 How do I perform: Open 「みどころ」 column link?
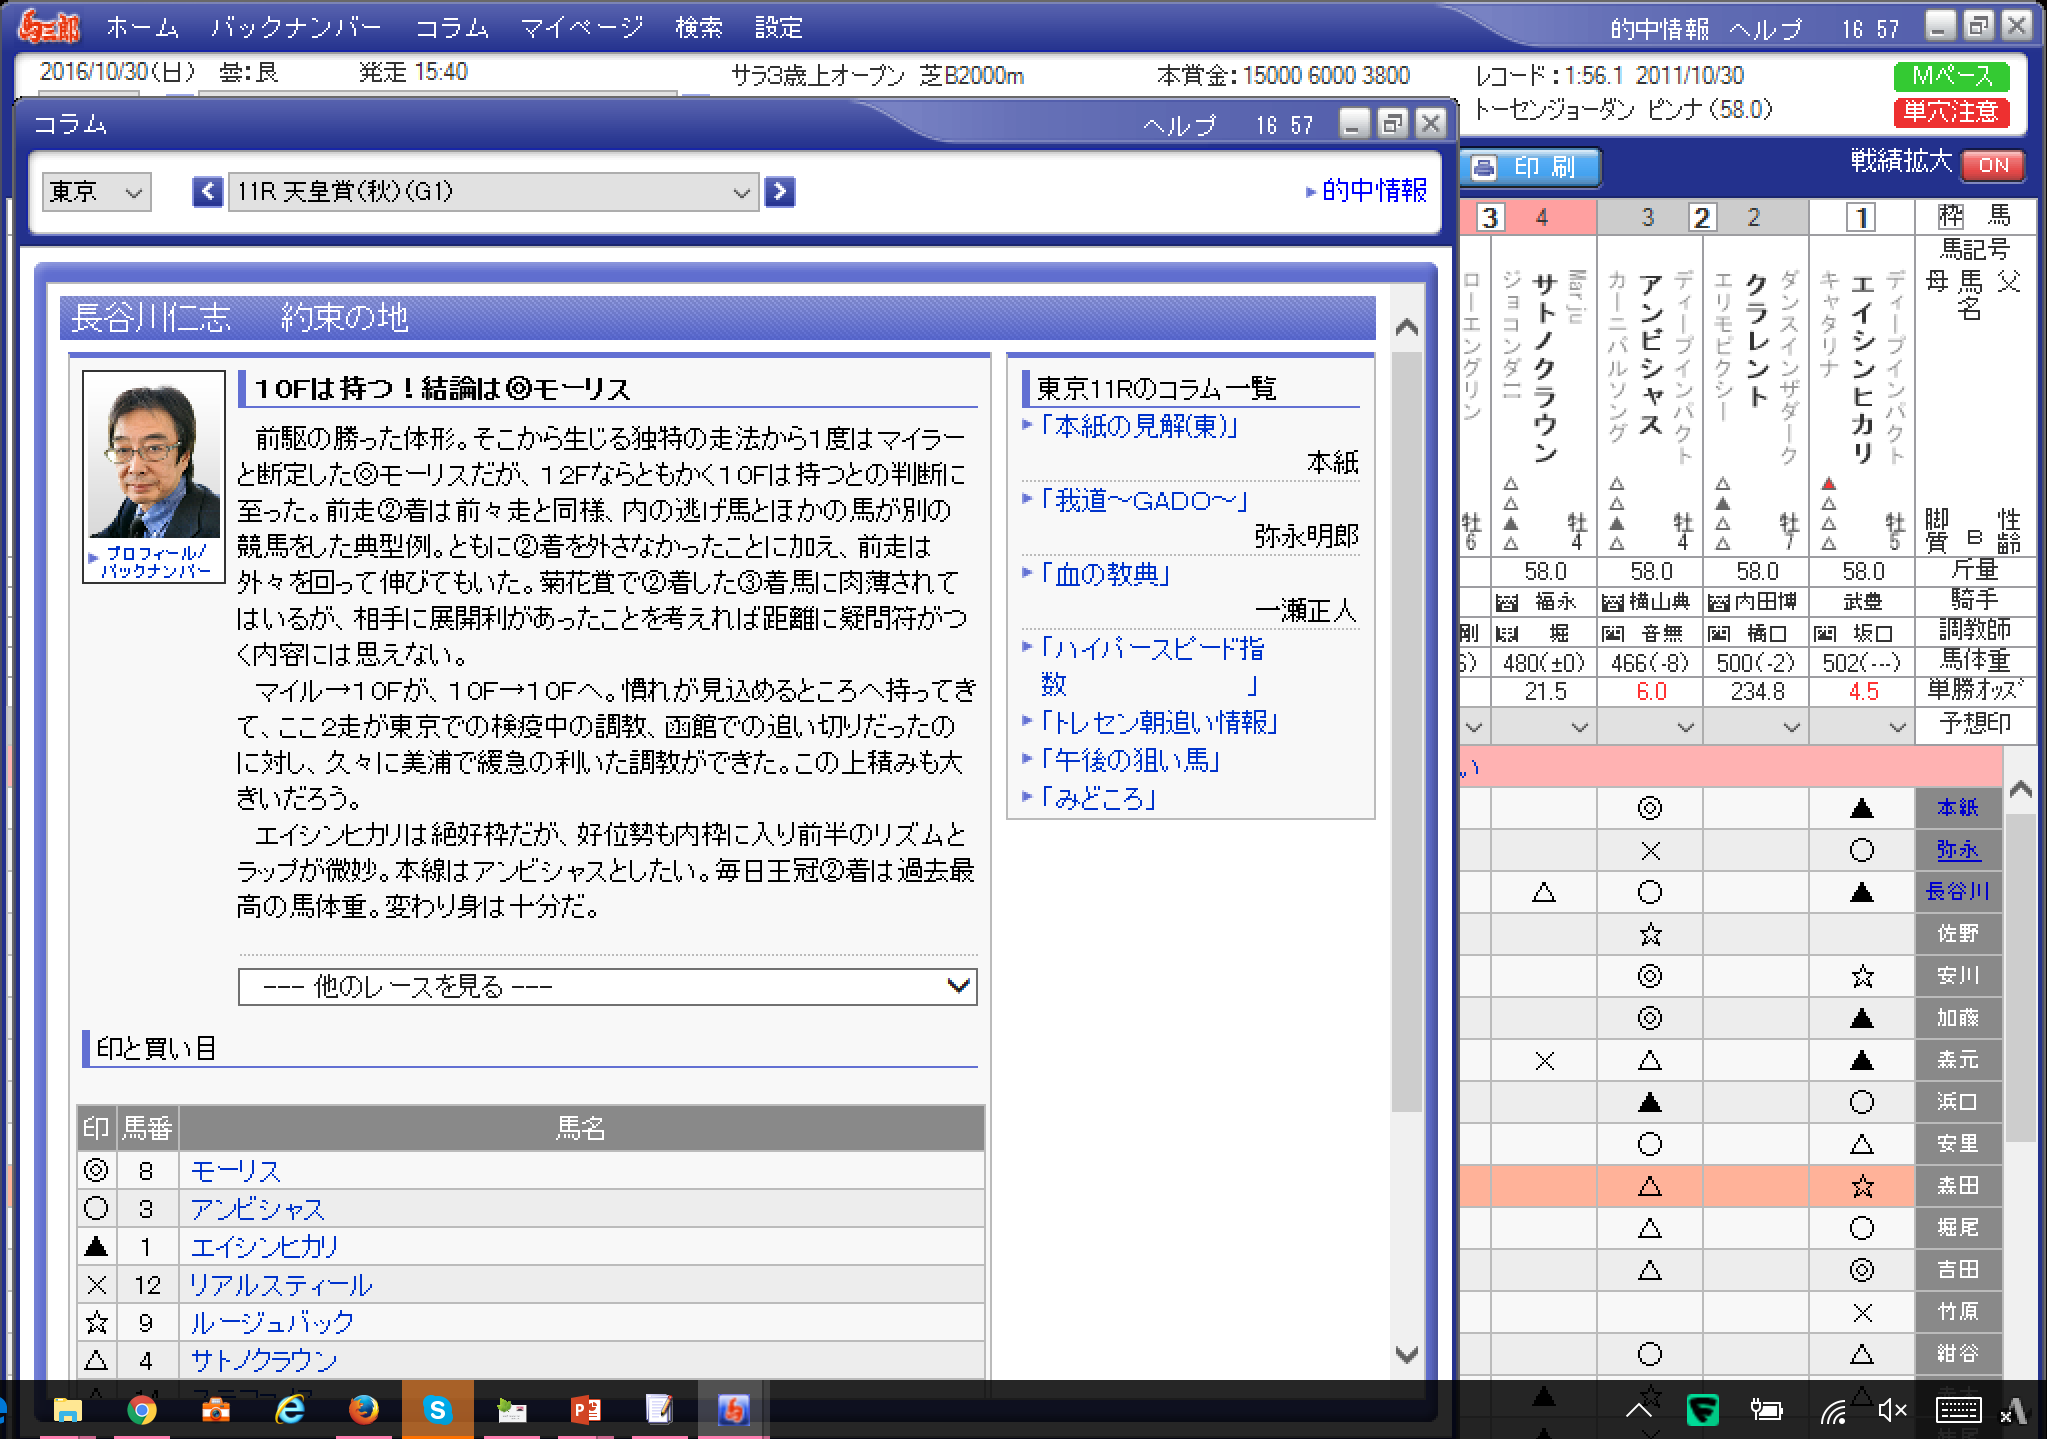tap(1097, 799)
